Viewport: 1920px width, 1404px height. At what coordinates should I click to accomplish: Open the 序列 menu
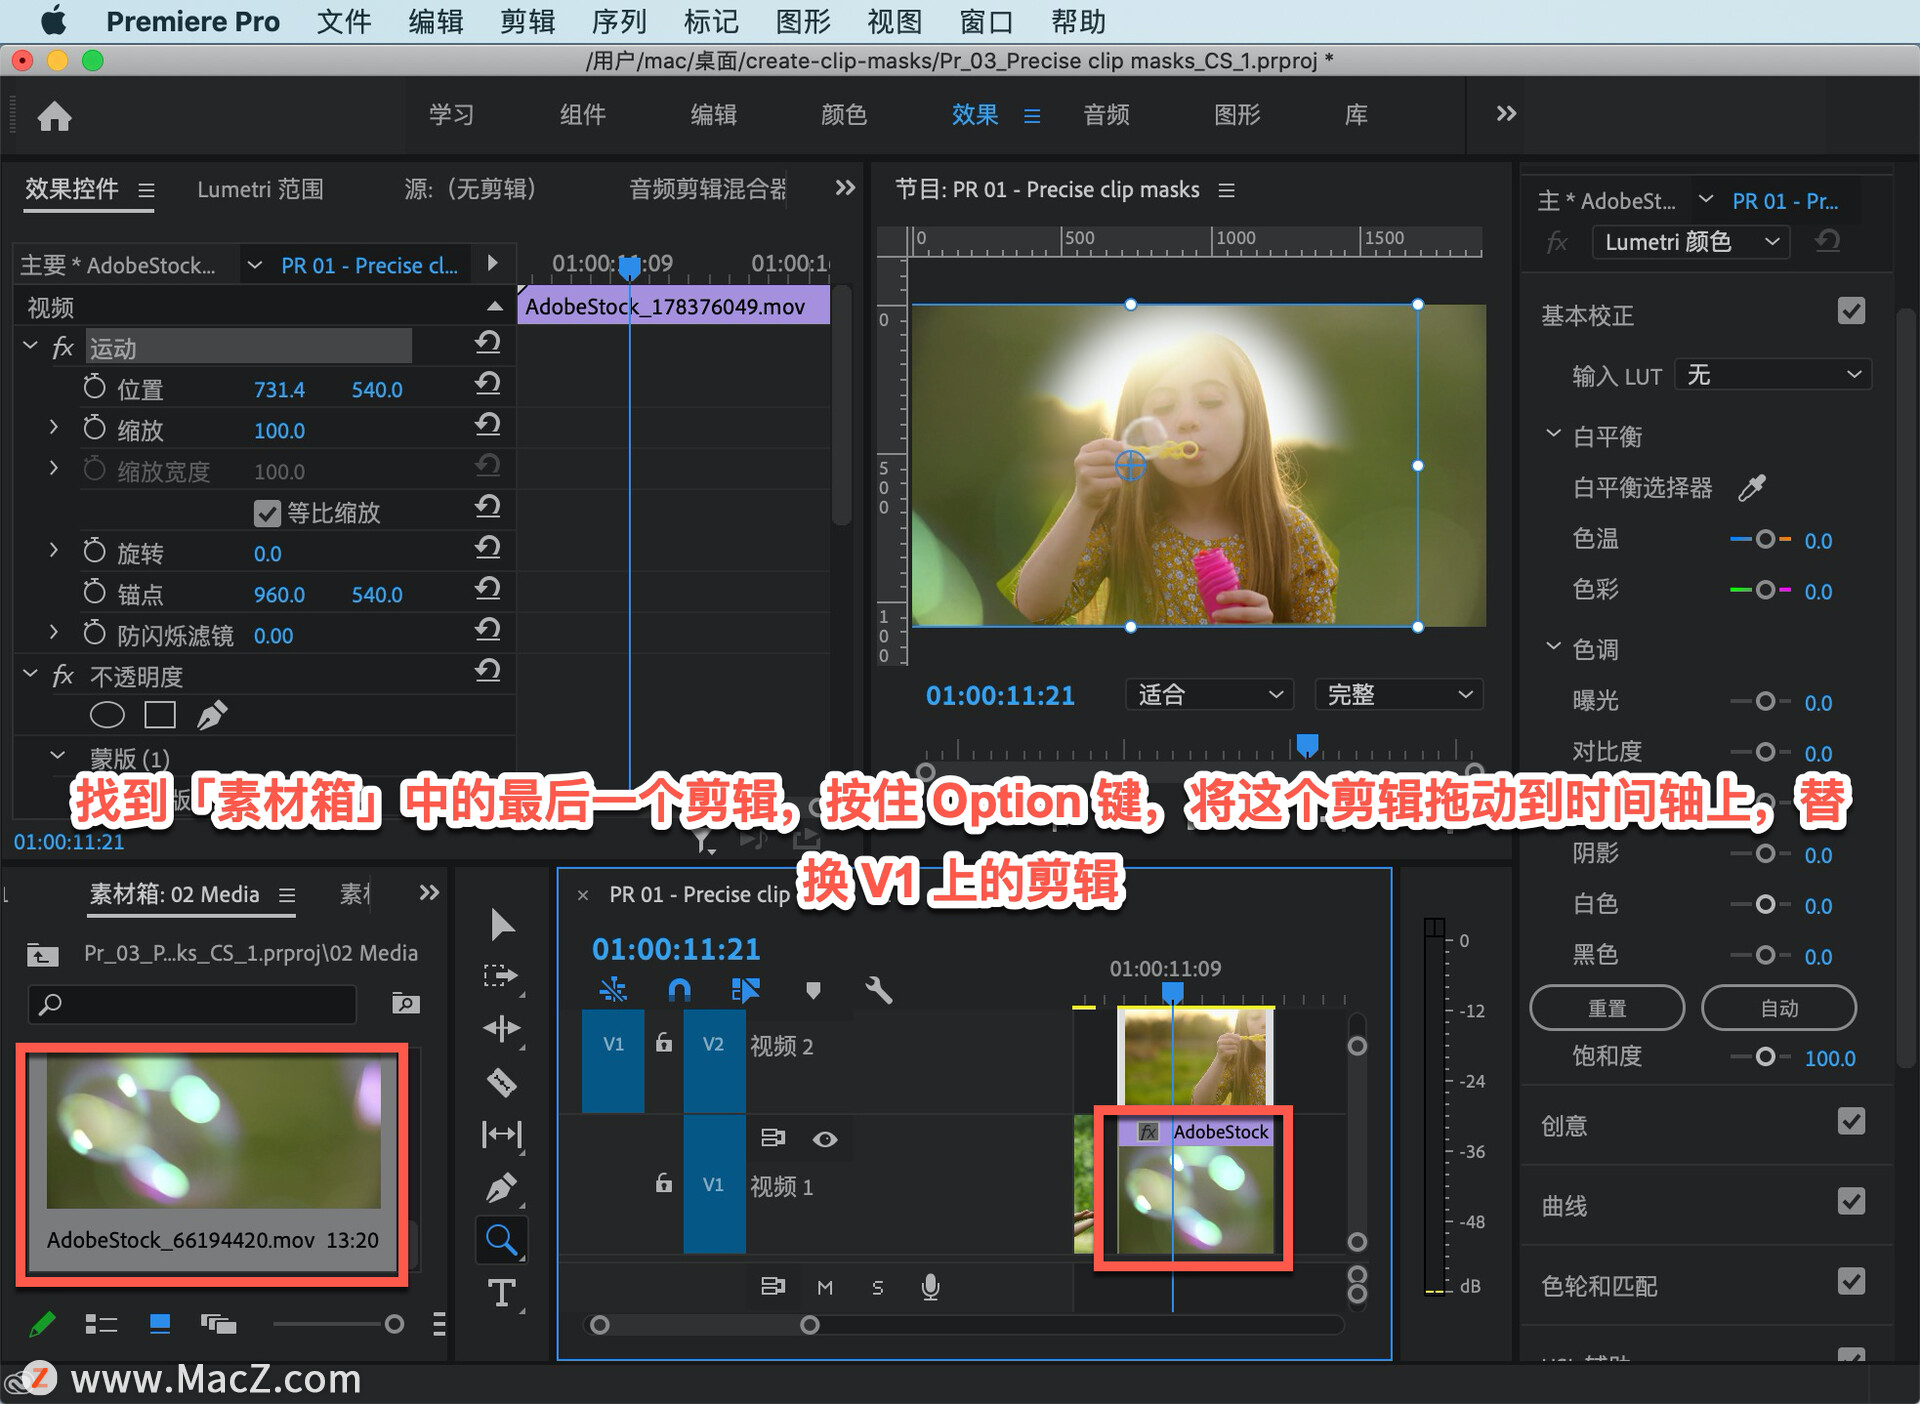tap(619, 22)
